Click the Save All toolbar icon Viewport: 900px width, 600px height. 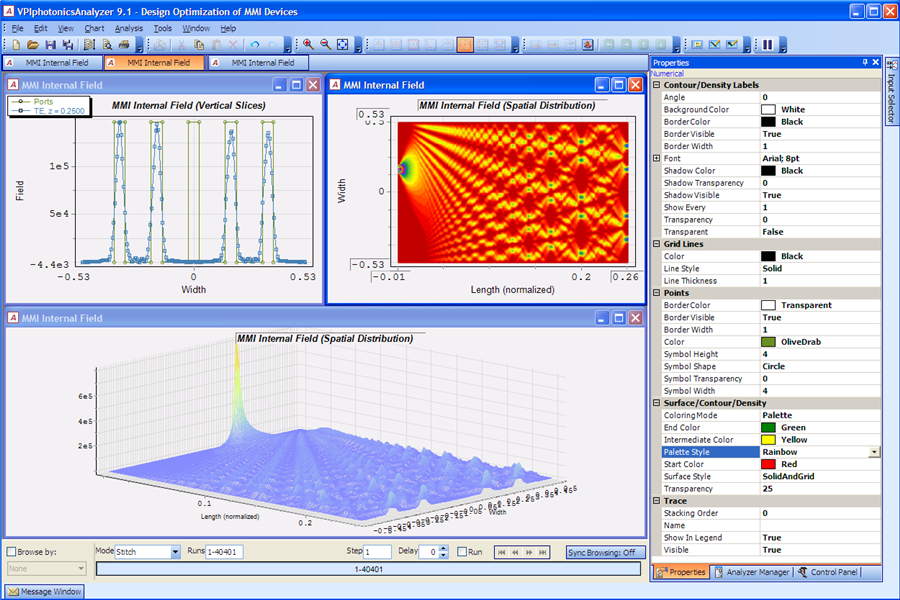click(68, 45)
